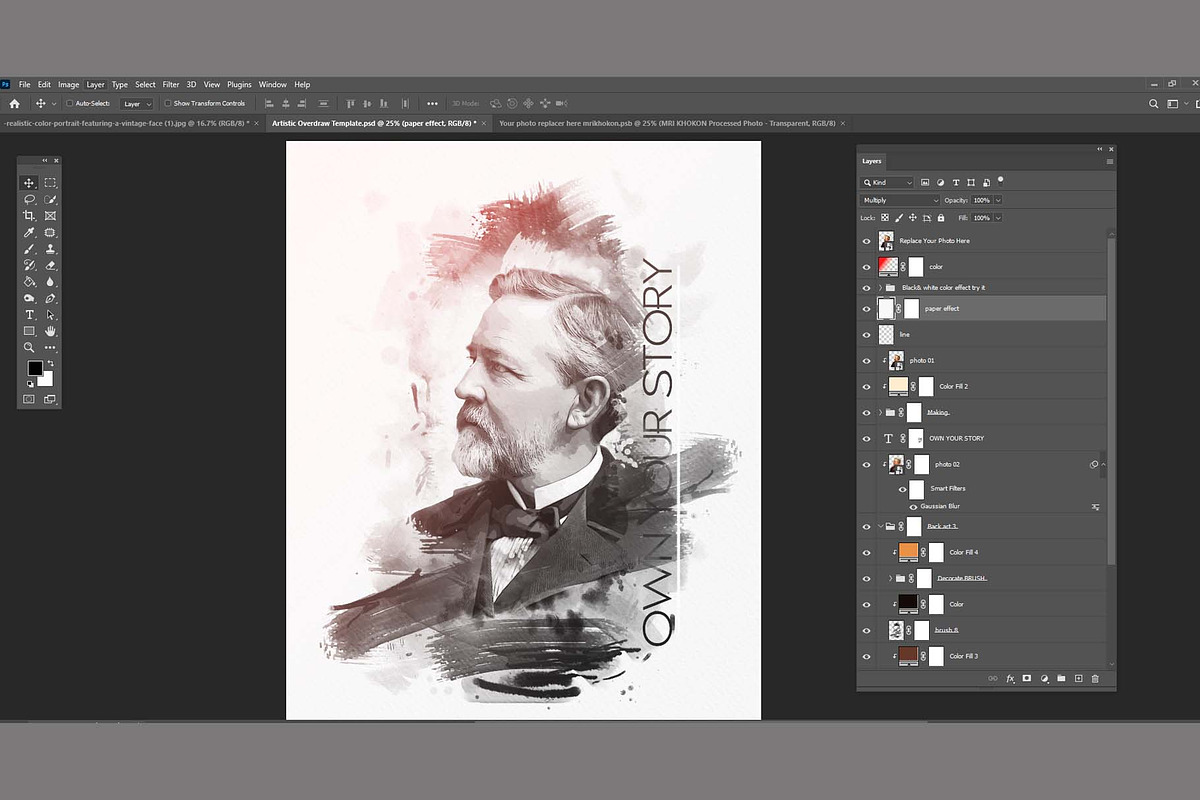Select the Pen tool

[50, 298]
